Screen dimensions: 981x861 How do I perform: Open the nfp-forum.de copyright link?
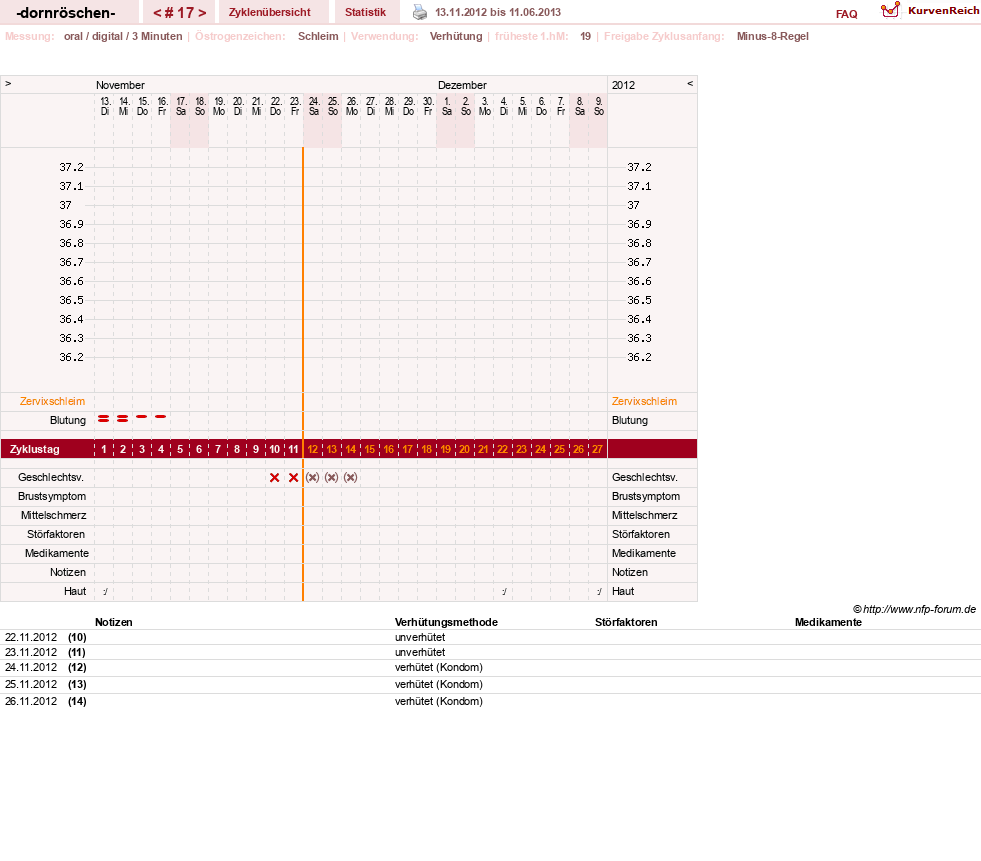pyautogui.click(x=914, y=609)
